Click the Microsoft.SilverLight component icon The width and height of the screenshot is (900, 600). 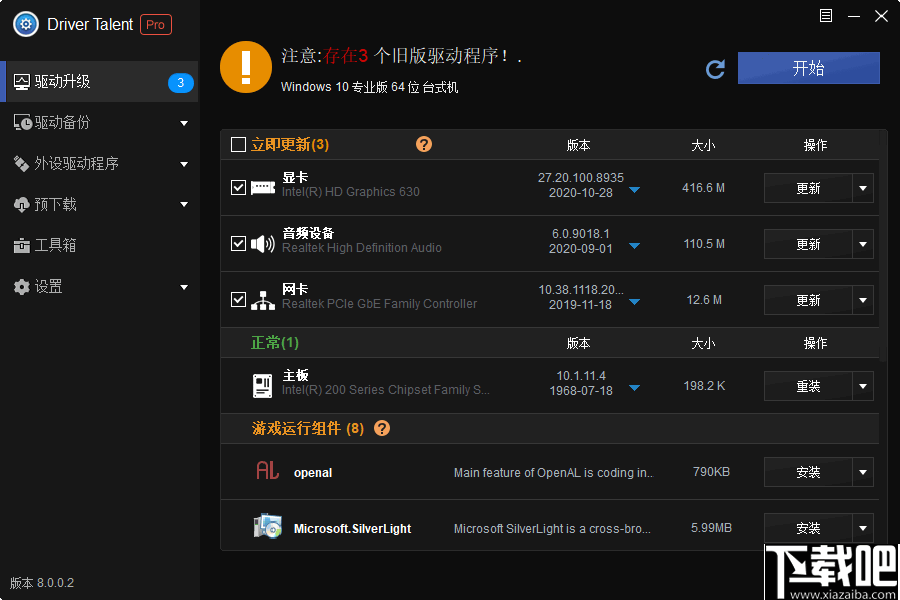click(x=267, y=527)
